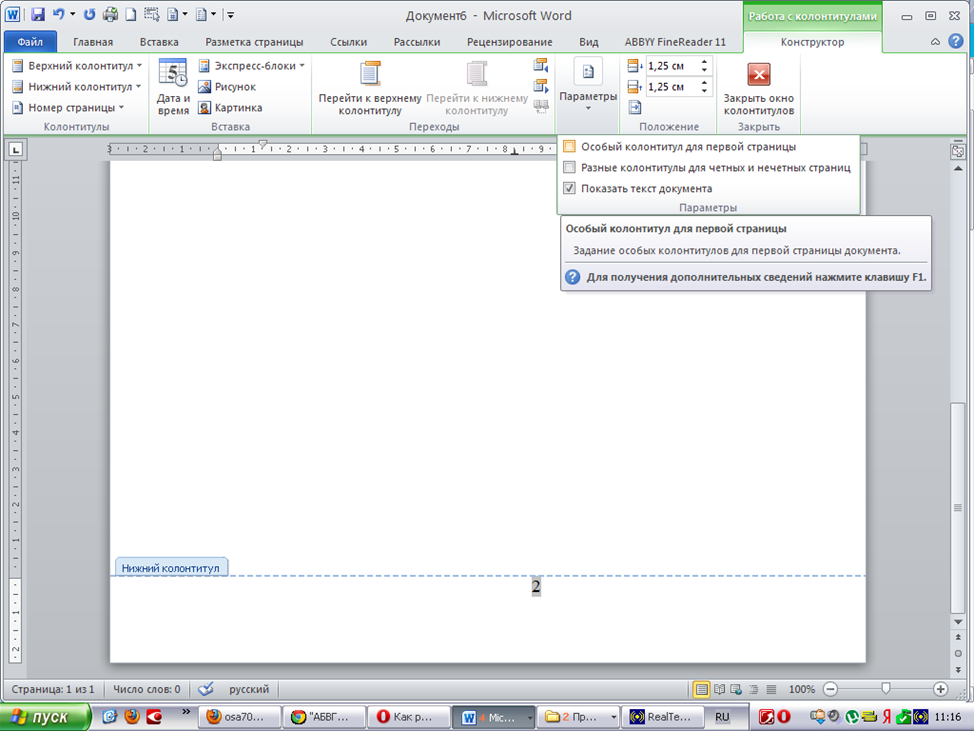Switch to Вид tab
Image resolution: width=974 pixels, height=731 pixels.
point(589,42)
